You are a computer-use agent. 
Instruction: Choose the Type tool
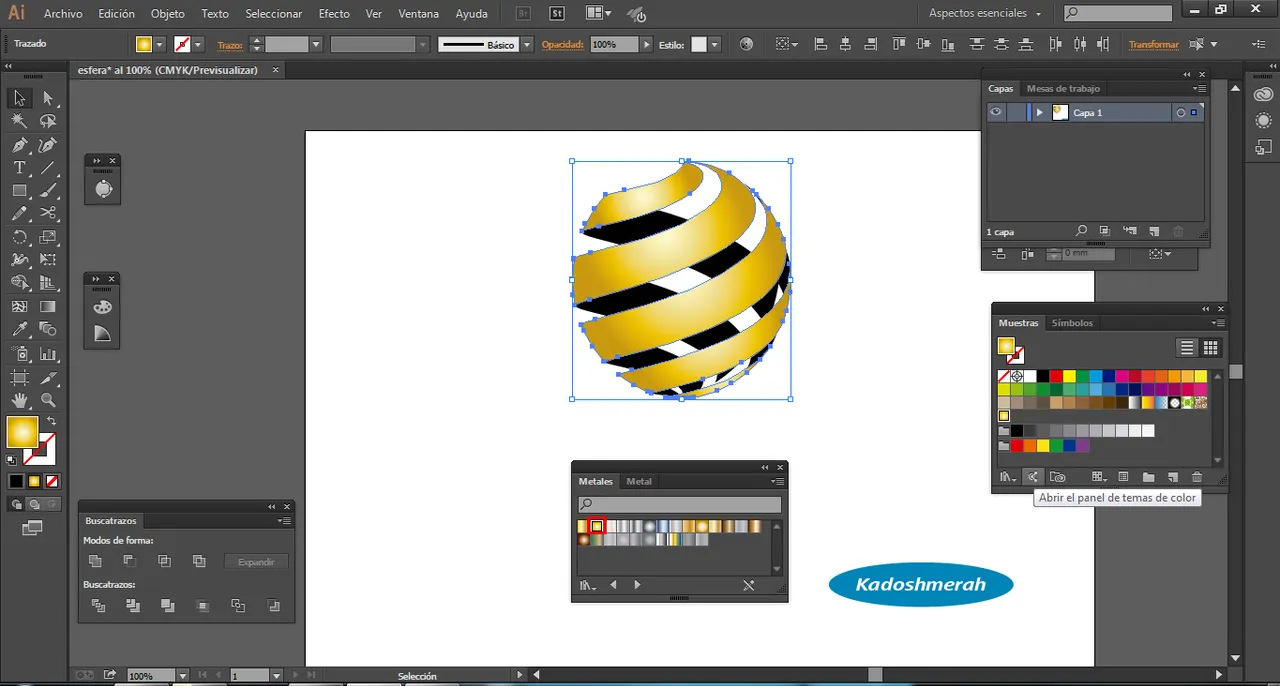19,168
